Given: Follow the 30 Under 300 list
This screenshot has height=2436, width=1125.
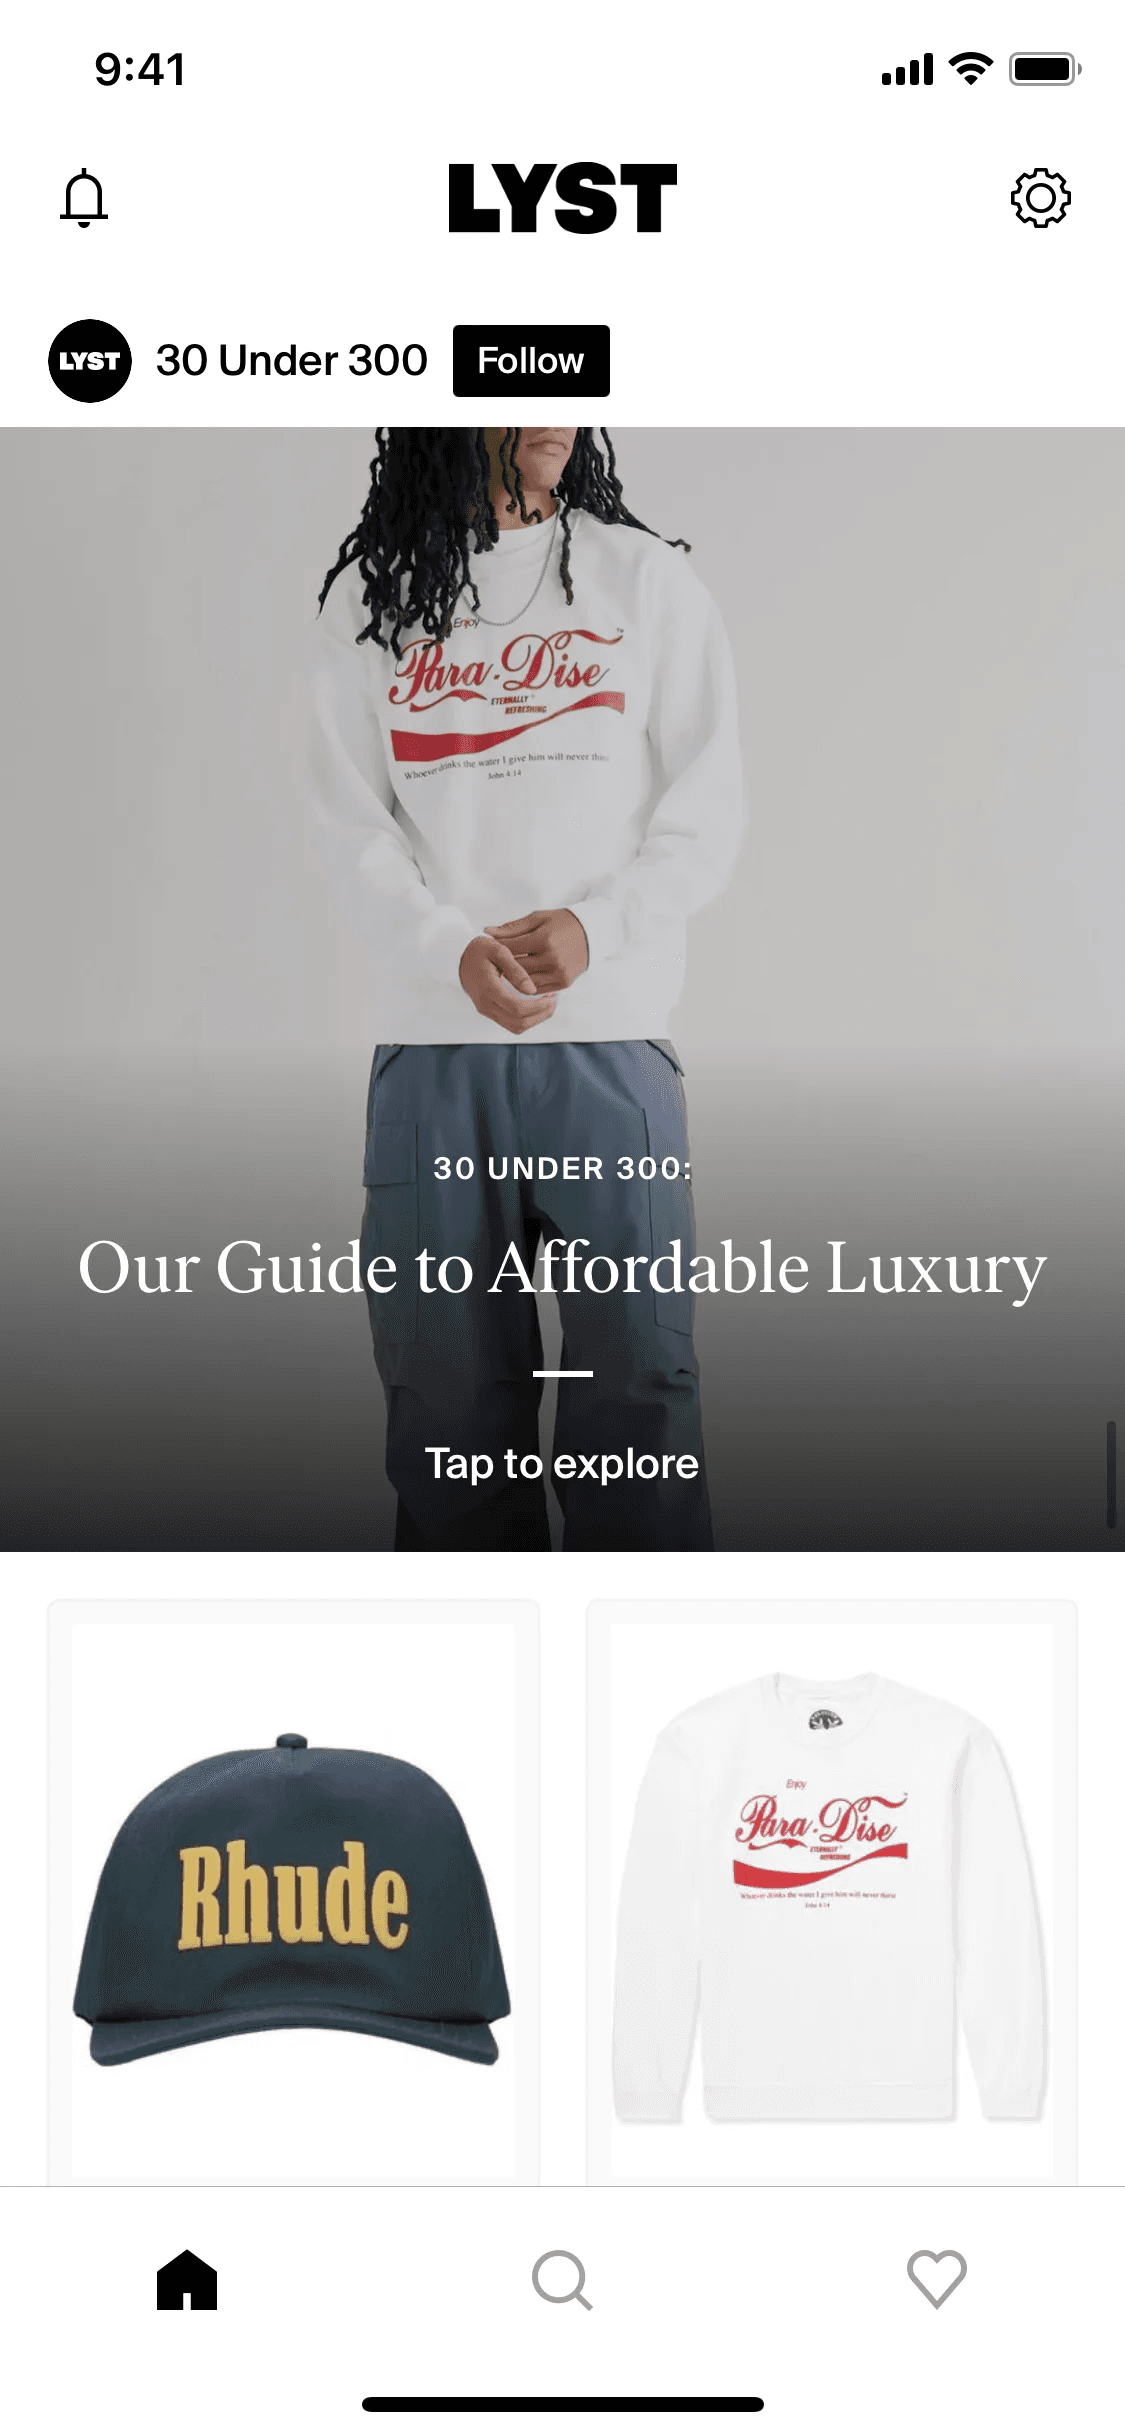Looking at the screenshot, I should click(531, 361).
